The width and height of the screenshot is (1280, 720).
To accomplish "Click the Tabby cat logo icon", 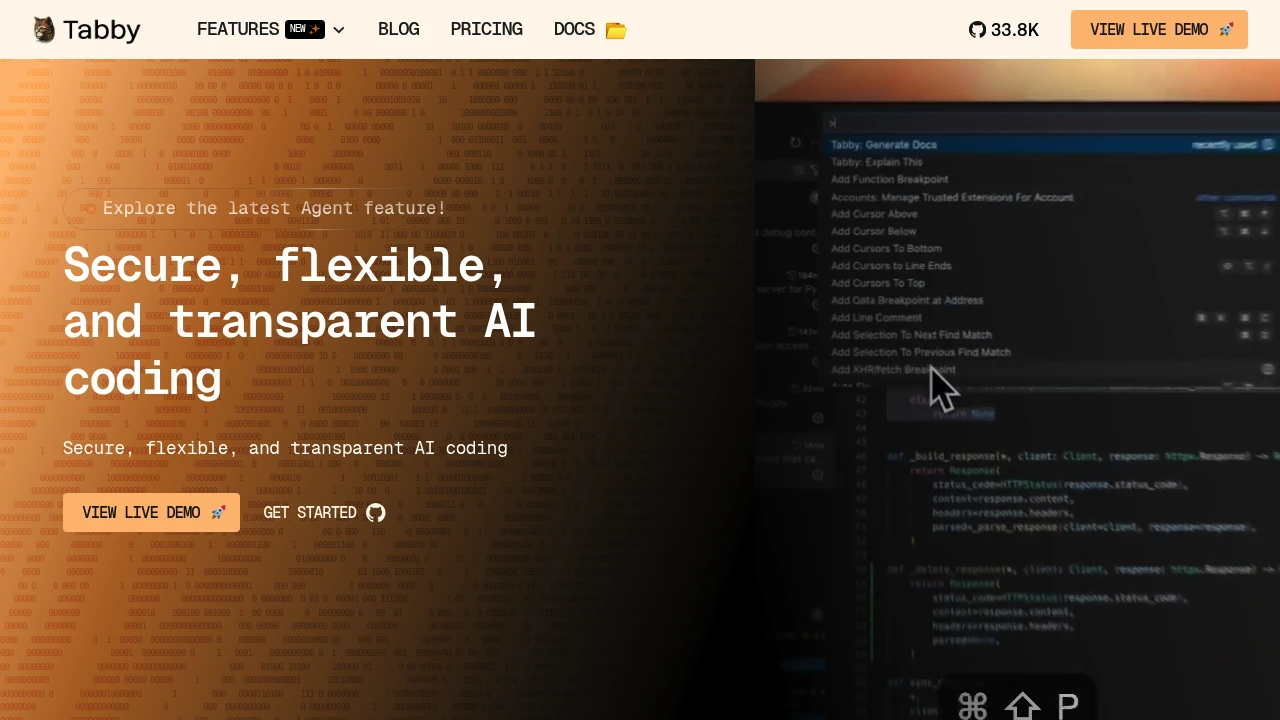I will pyautogui.click(x=43, y=30).
